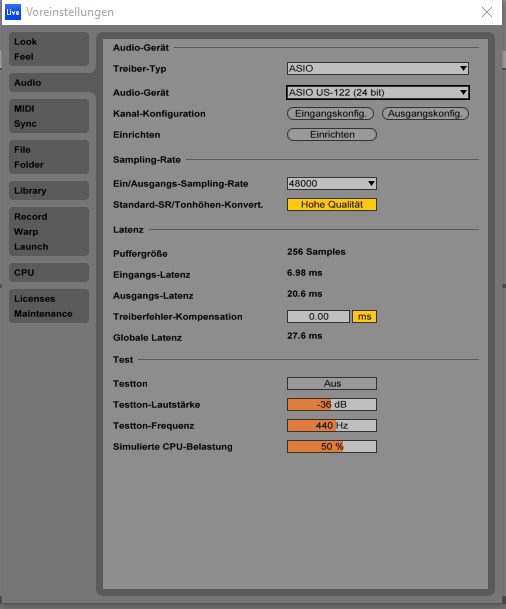
Task: Go to Record Warp Launch tab
Action: click(49, 231)
